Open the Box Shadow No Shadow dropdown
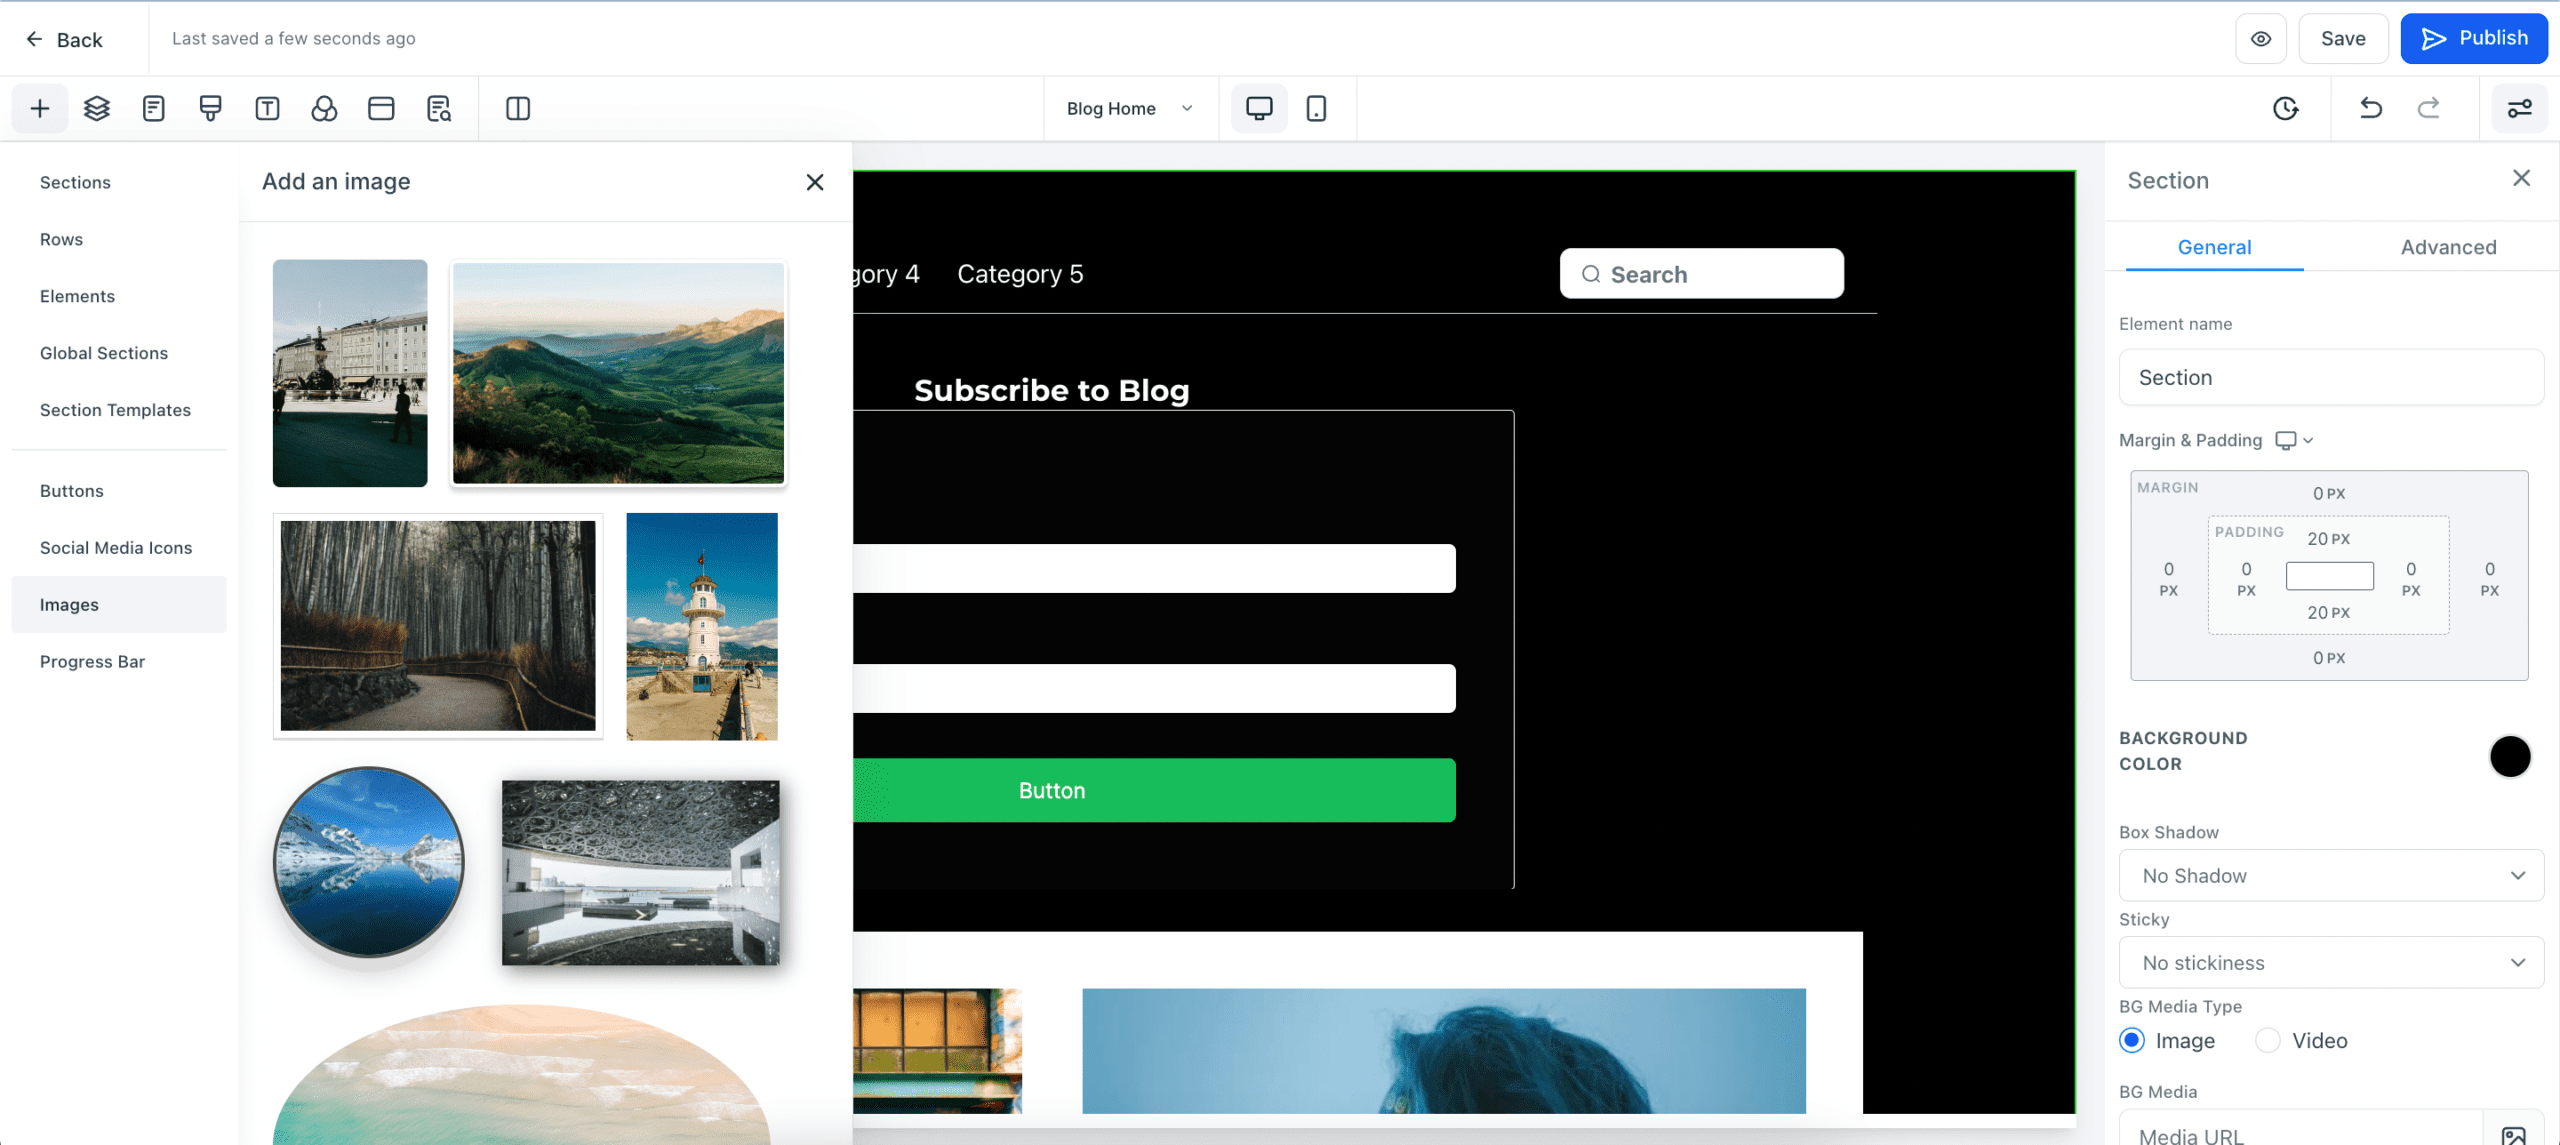The height and width of the screenshot is (1145, 2560). point(2331,875)
